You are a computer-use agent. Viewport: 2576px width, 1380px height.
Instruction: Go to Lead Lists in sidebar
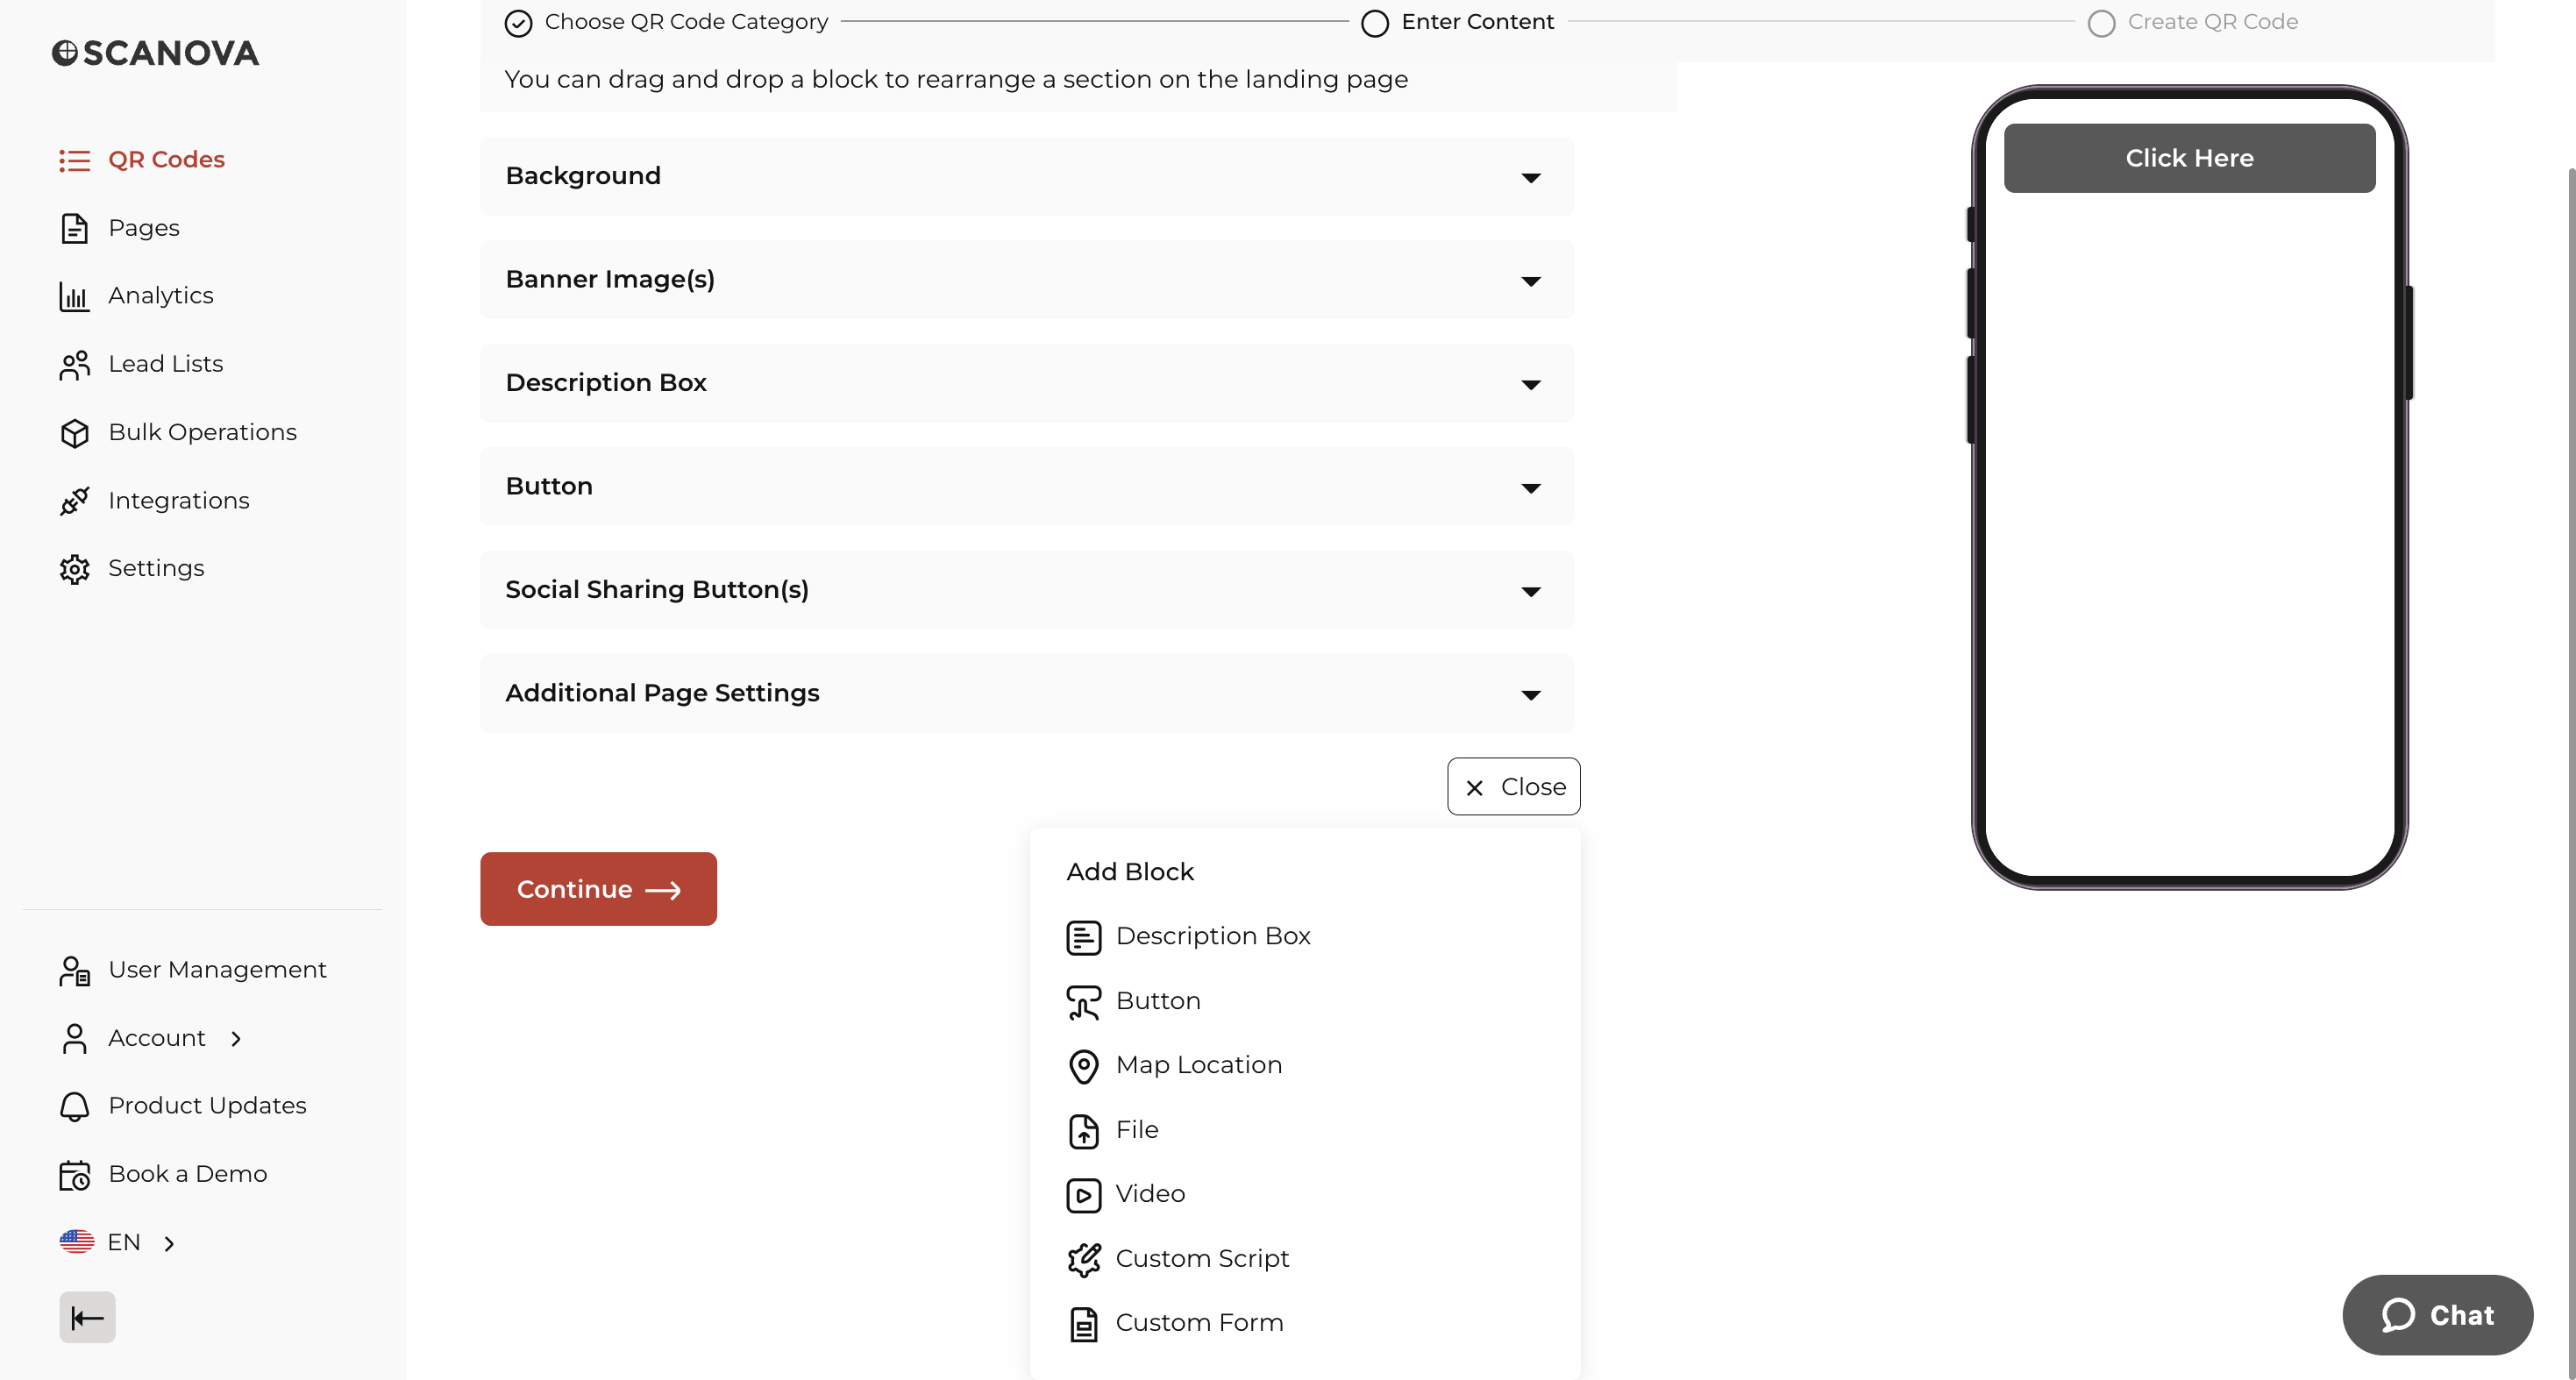pyautogui.click(x=165, y=364)
